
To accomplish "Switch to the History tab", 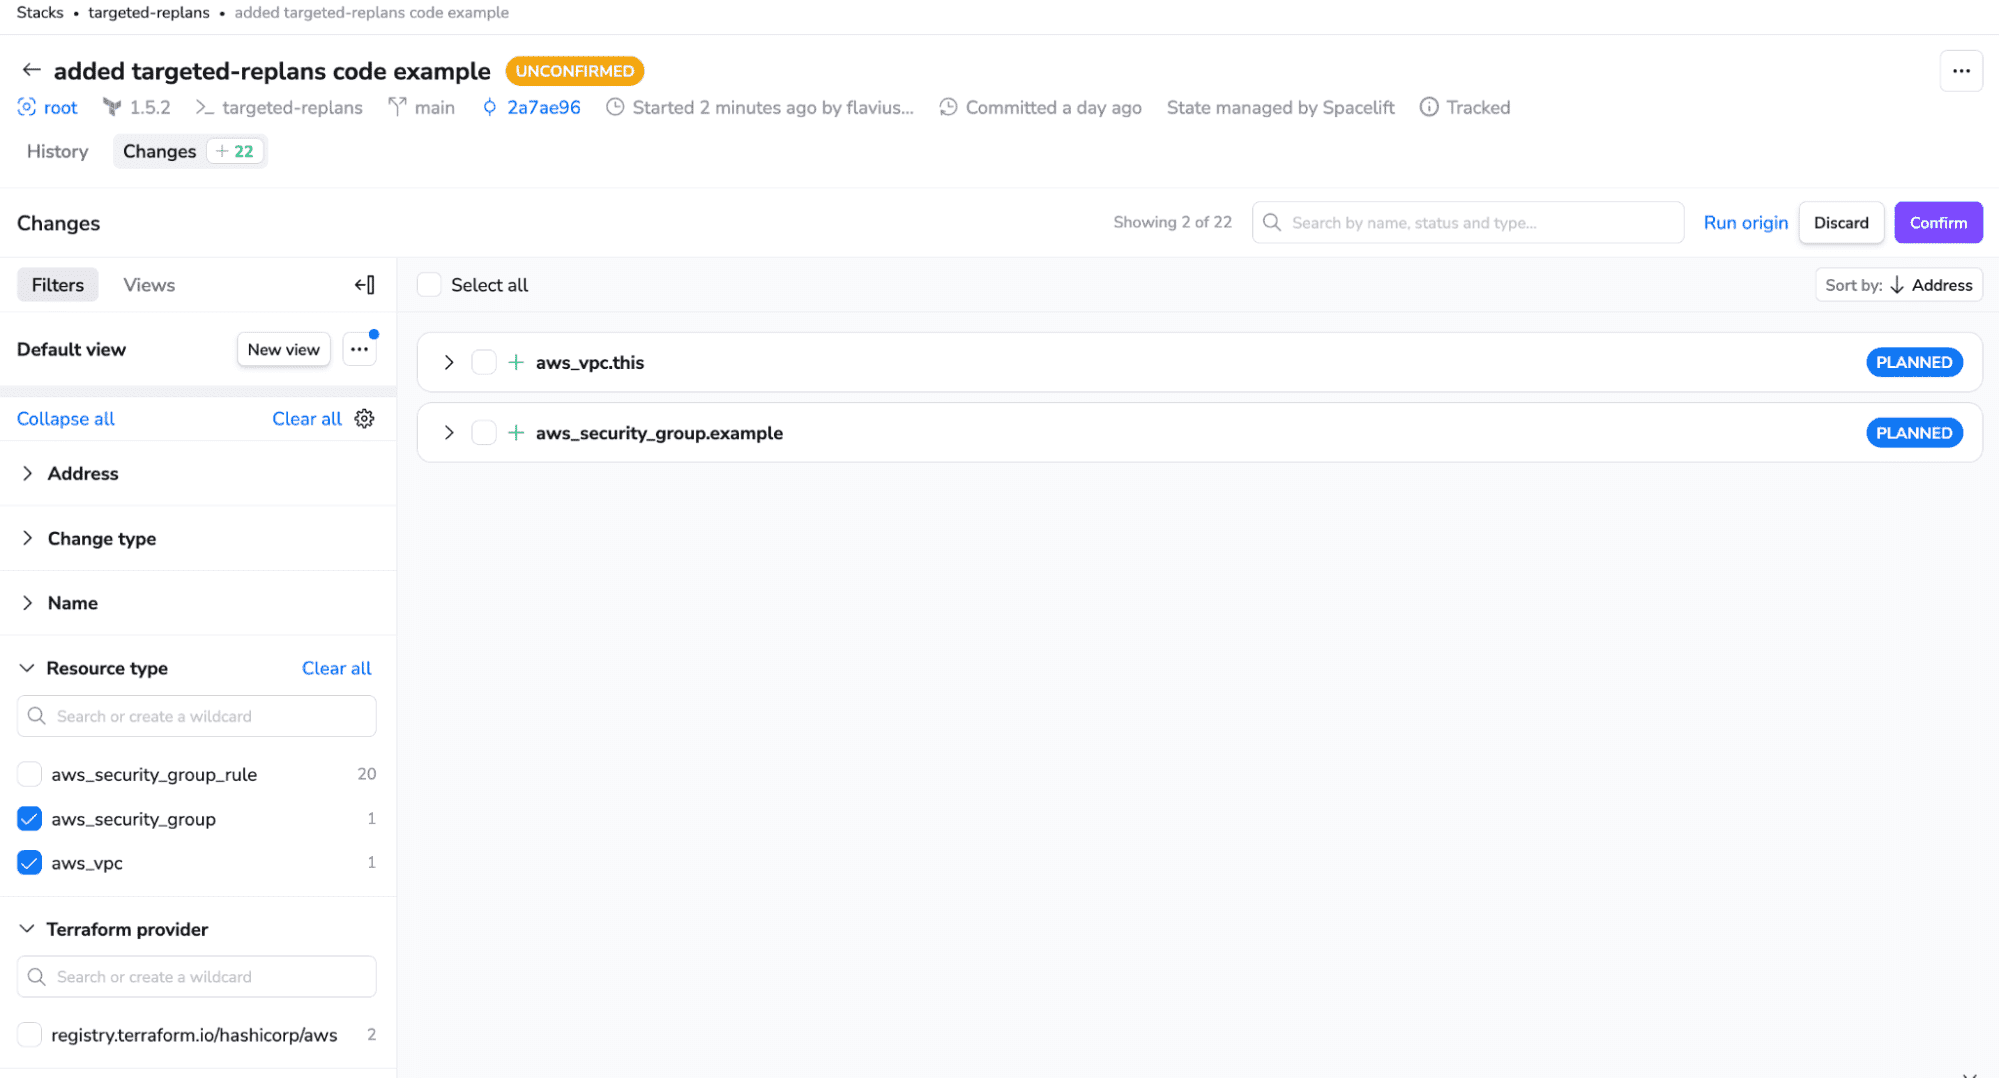I will point(57,151).
